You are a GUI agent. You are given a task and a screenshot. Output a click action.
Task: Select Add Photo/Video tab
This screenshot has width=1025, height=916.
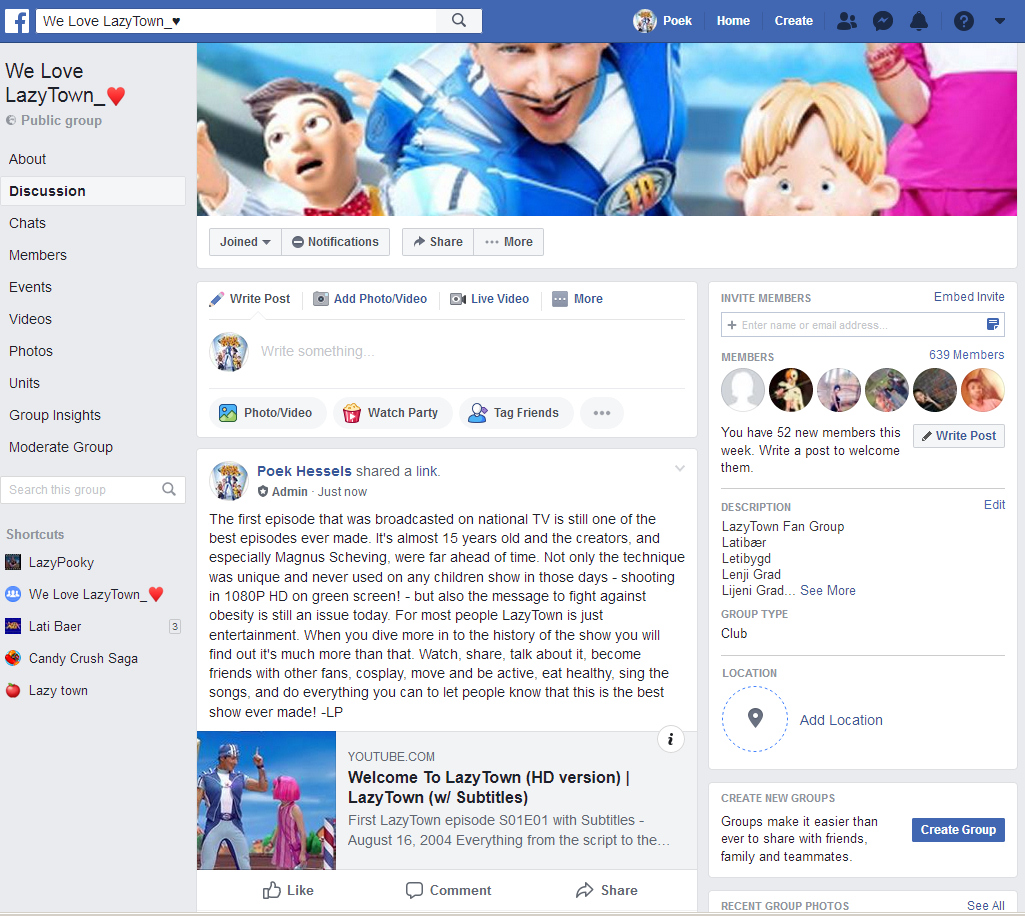(x=370, y=299)
